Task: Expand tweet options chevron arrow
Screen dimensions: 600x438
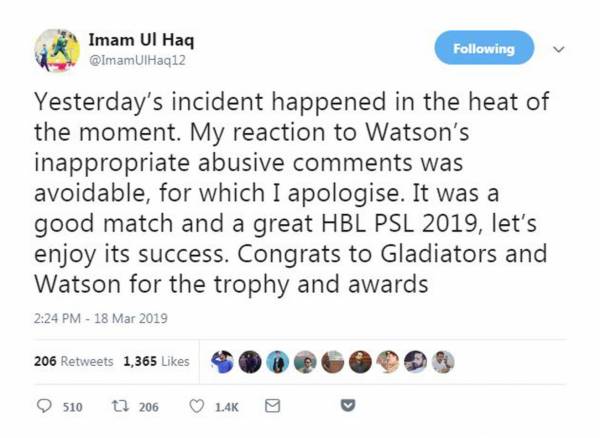Action: tap(559, 49)
